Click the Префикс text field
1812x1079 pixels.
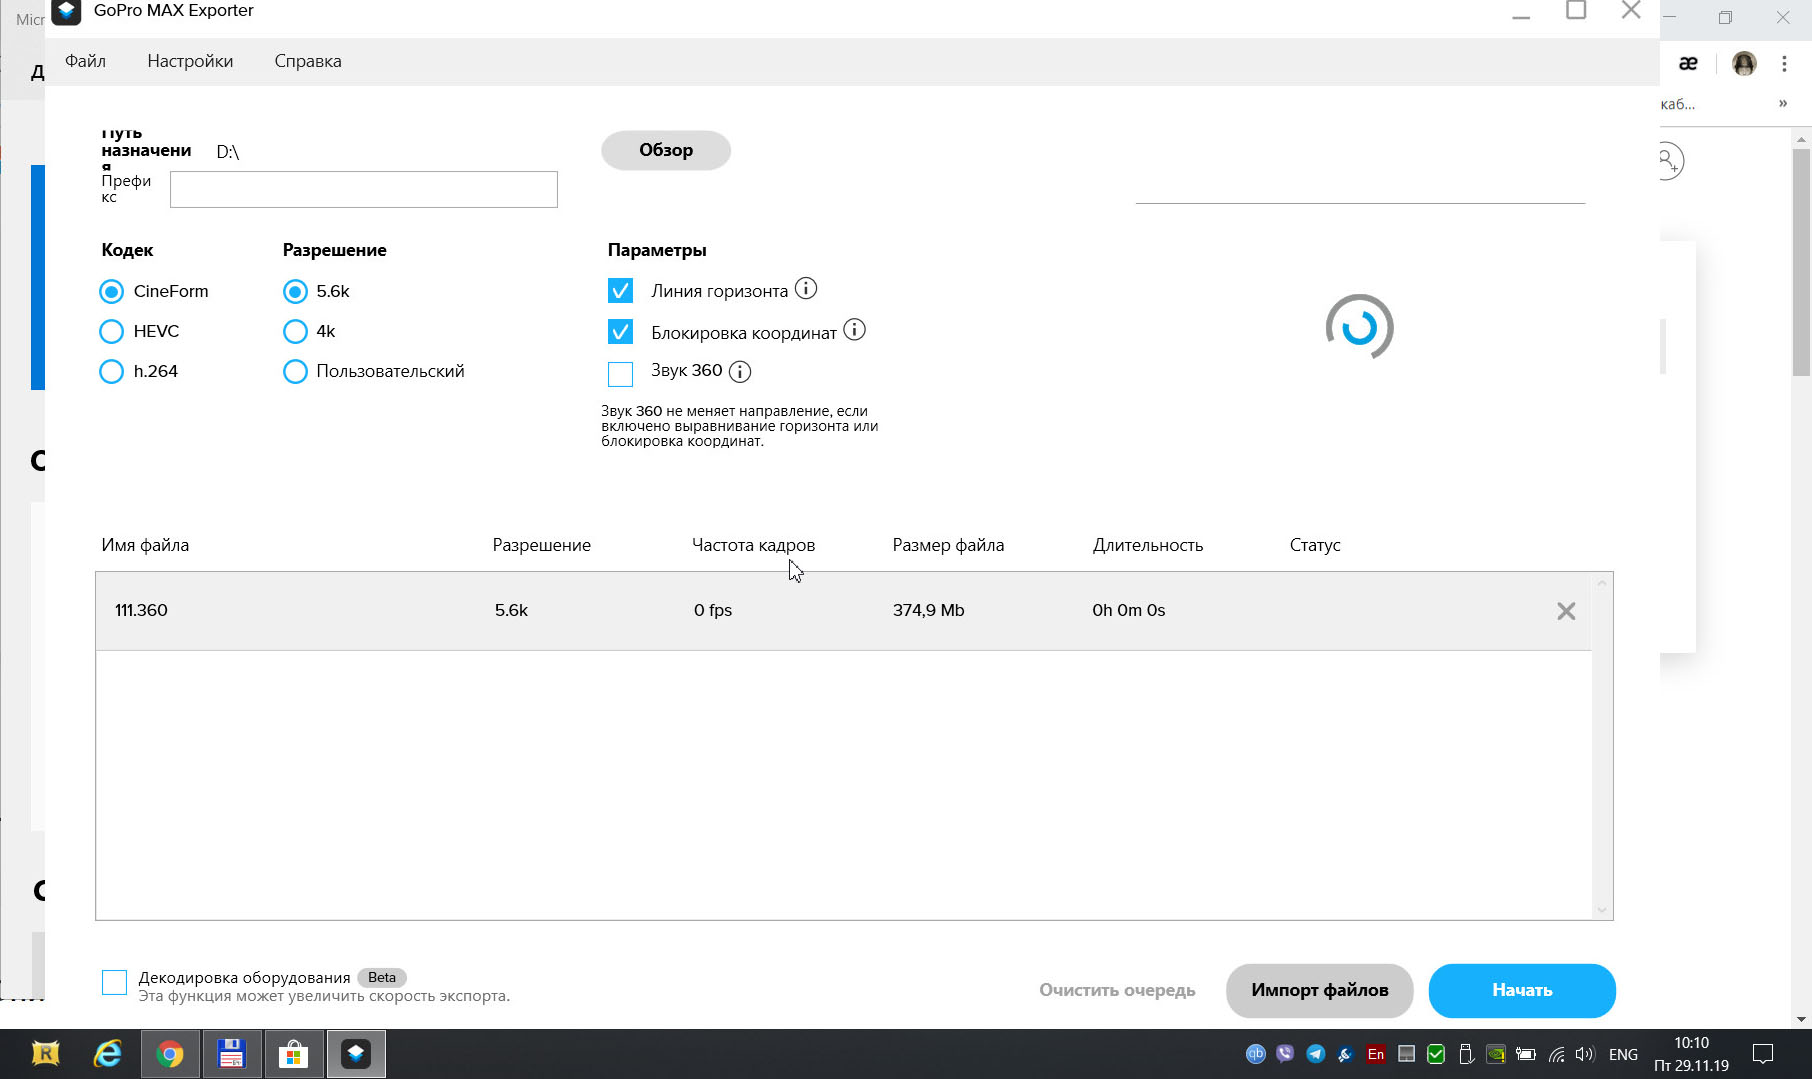[x=364, y=189]
